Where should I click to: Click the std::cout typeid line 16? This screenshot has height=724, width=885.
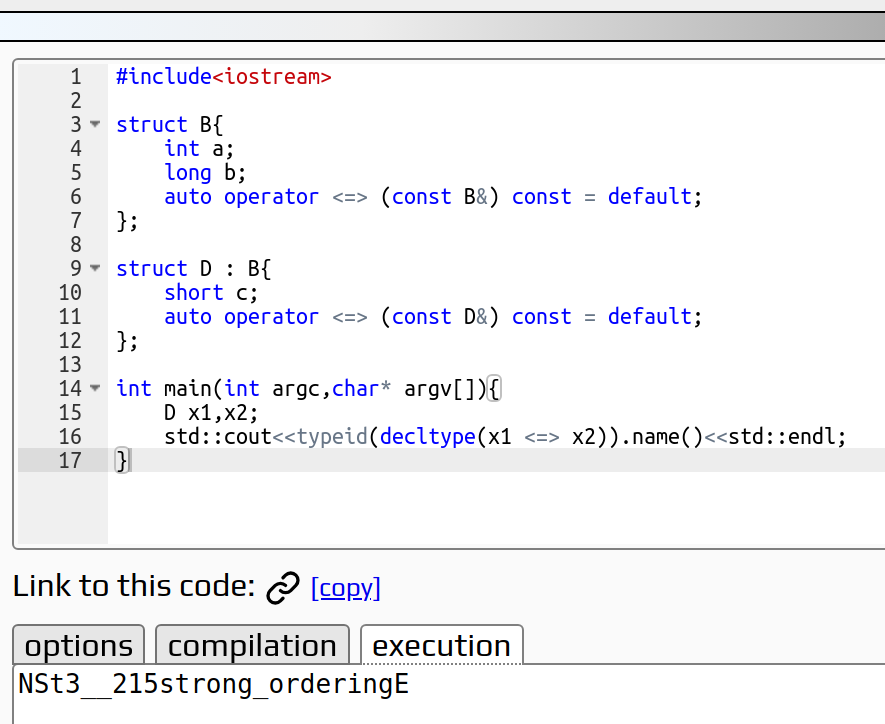(505, 437)
